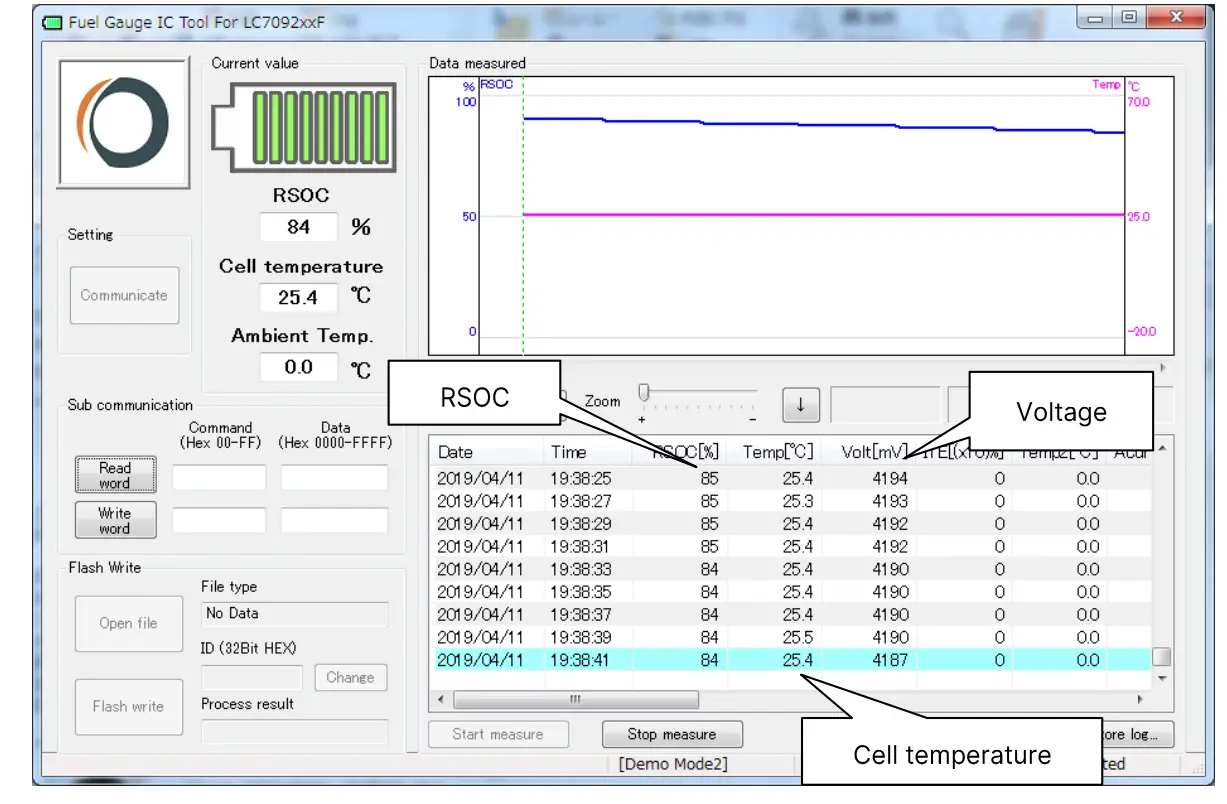This screenshot has width=1227, height=804.
Task: Click the Fuel Gauge icon in the title bar
Action: click(50, 21)
